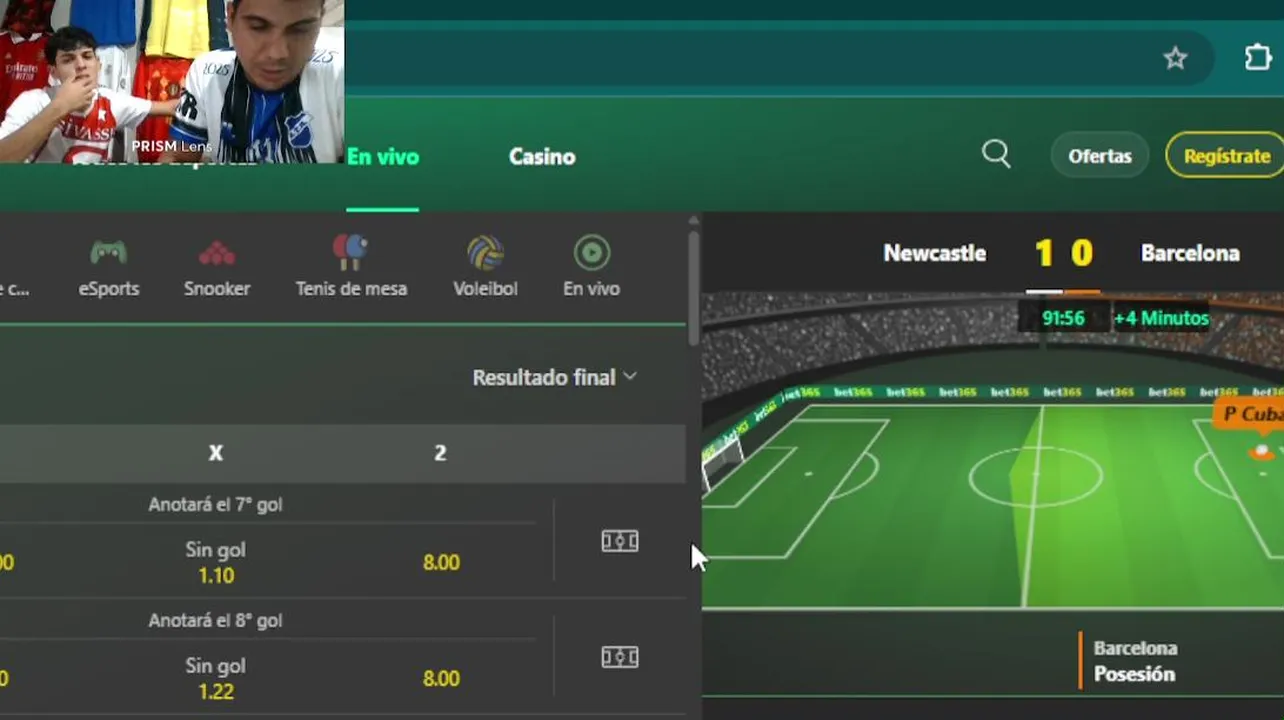
Task: Click the Regístrate button
Action: [1226, 156]
